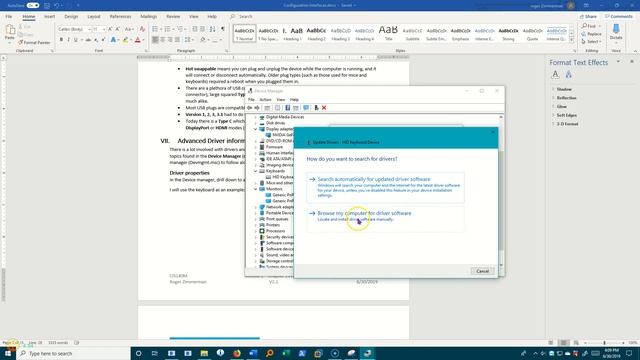Toggle italic formatting in Word
Viewport: 640px width, 360px height.
click(68, 40)
